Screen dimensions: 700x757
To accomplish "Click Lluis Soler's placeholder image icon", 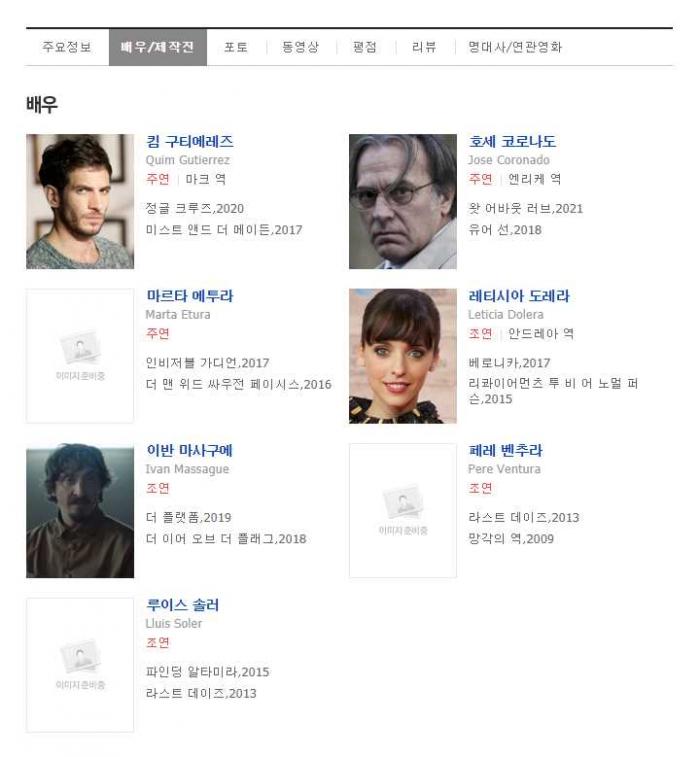I will click(x=80, y=657).
